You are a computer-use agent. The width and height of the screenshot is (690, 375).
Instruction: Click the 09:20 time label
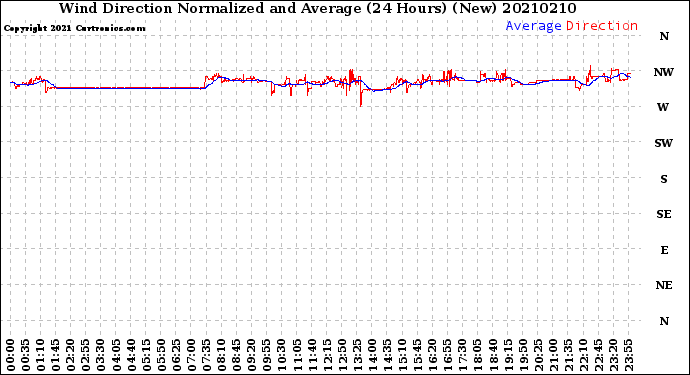252,355
